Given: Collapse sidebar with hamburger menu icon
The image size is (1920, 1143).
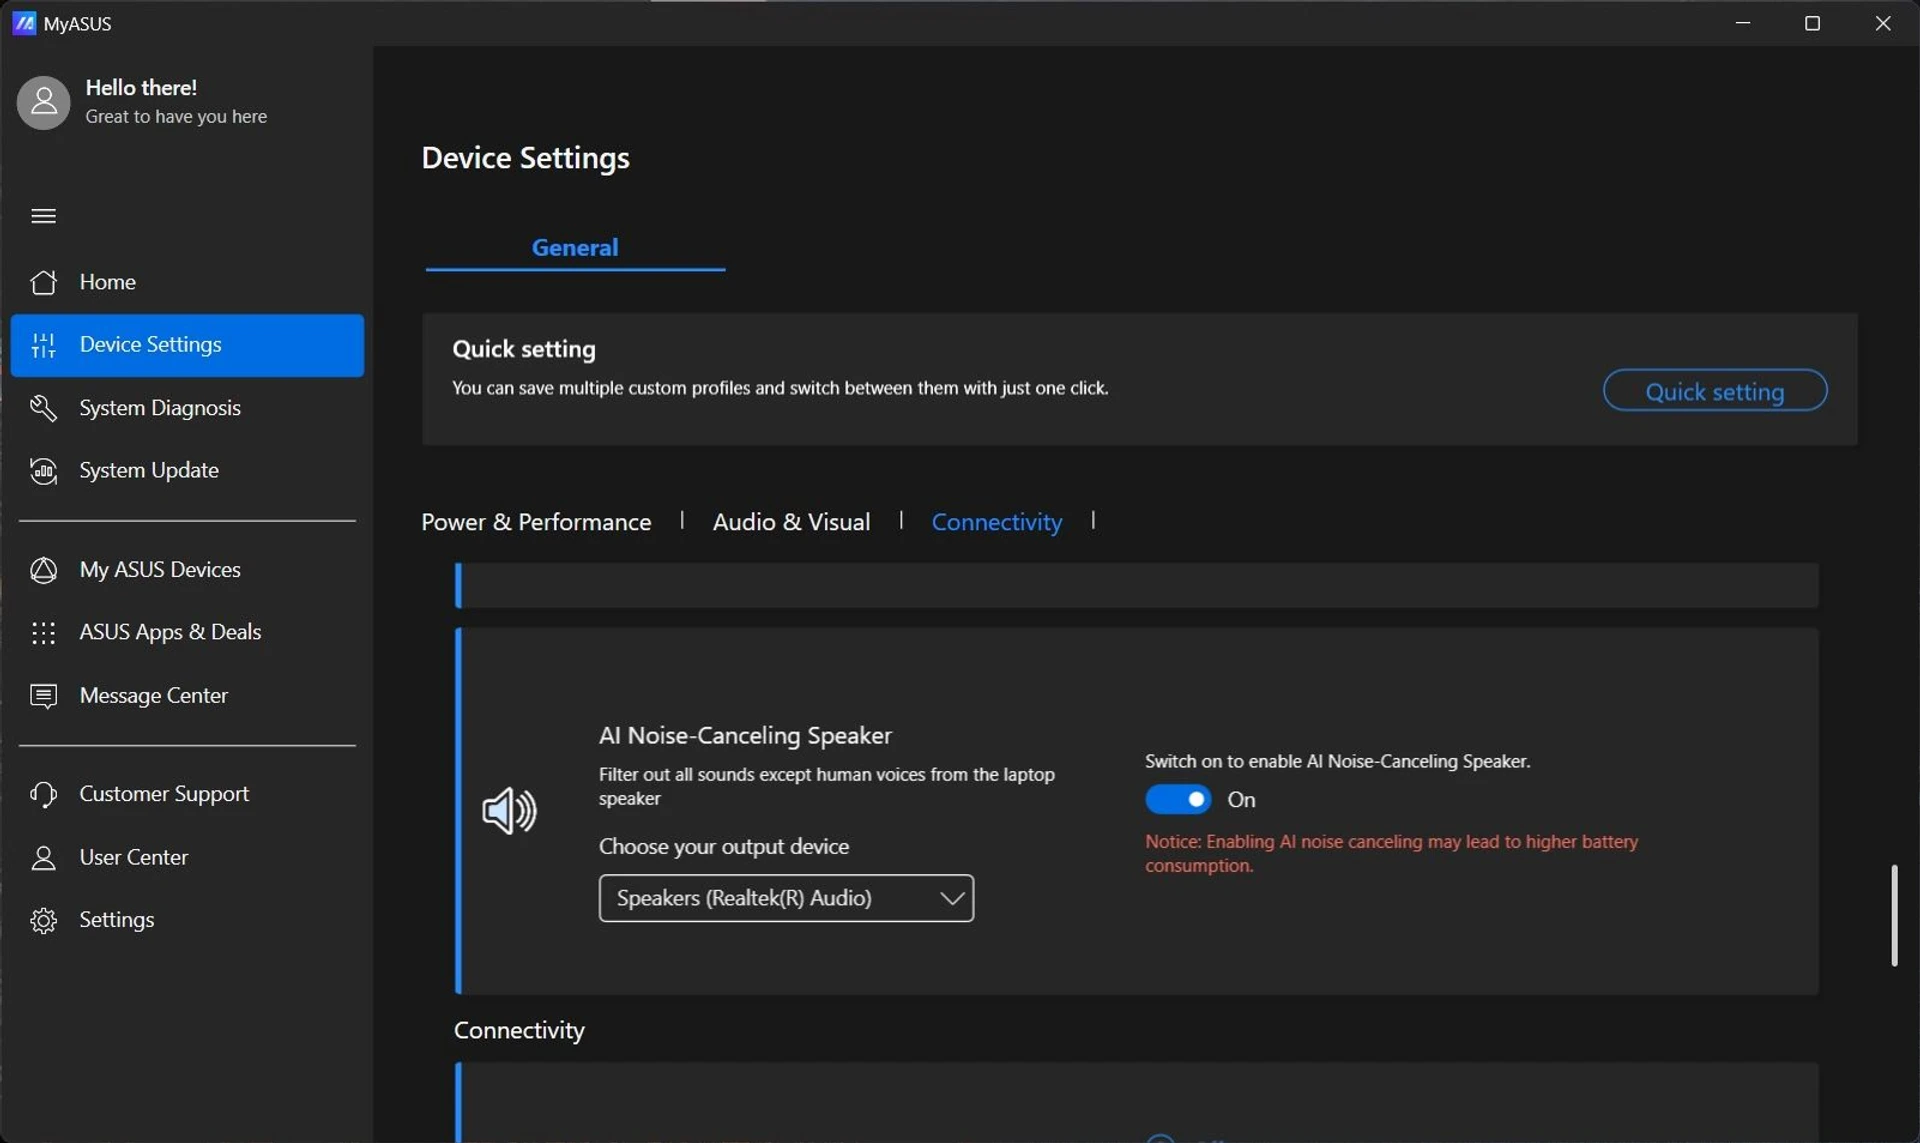Looking at the screenshot, I should [43, 216].
